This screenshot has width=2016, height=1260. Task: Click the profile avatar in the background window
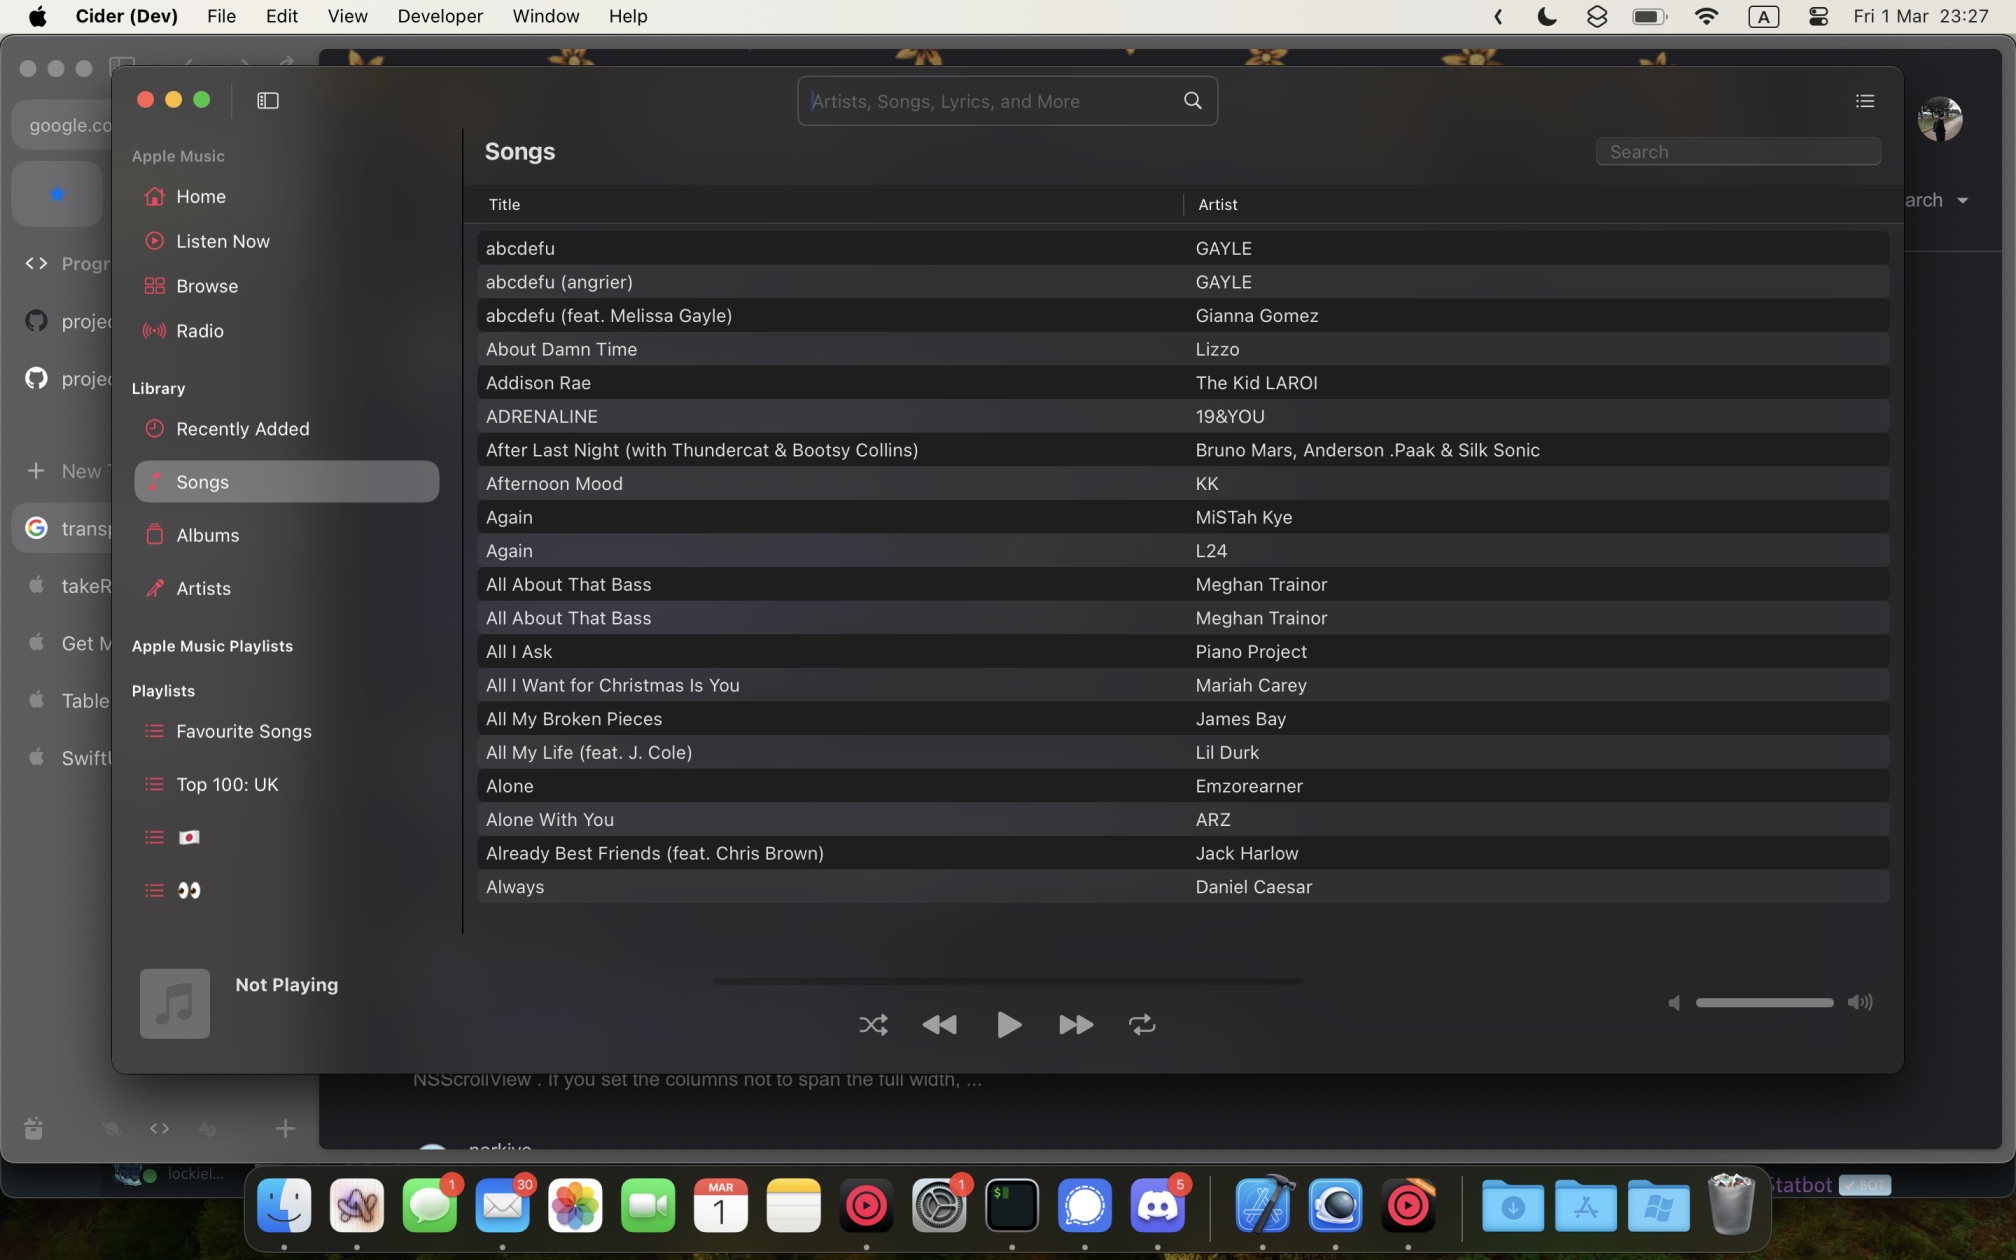(1939, 119)
